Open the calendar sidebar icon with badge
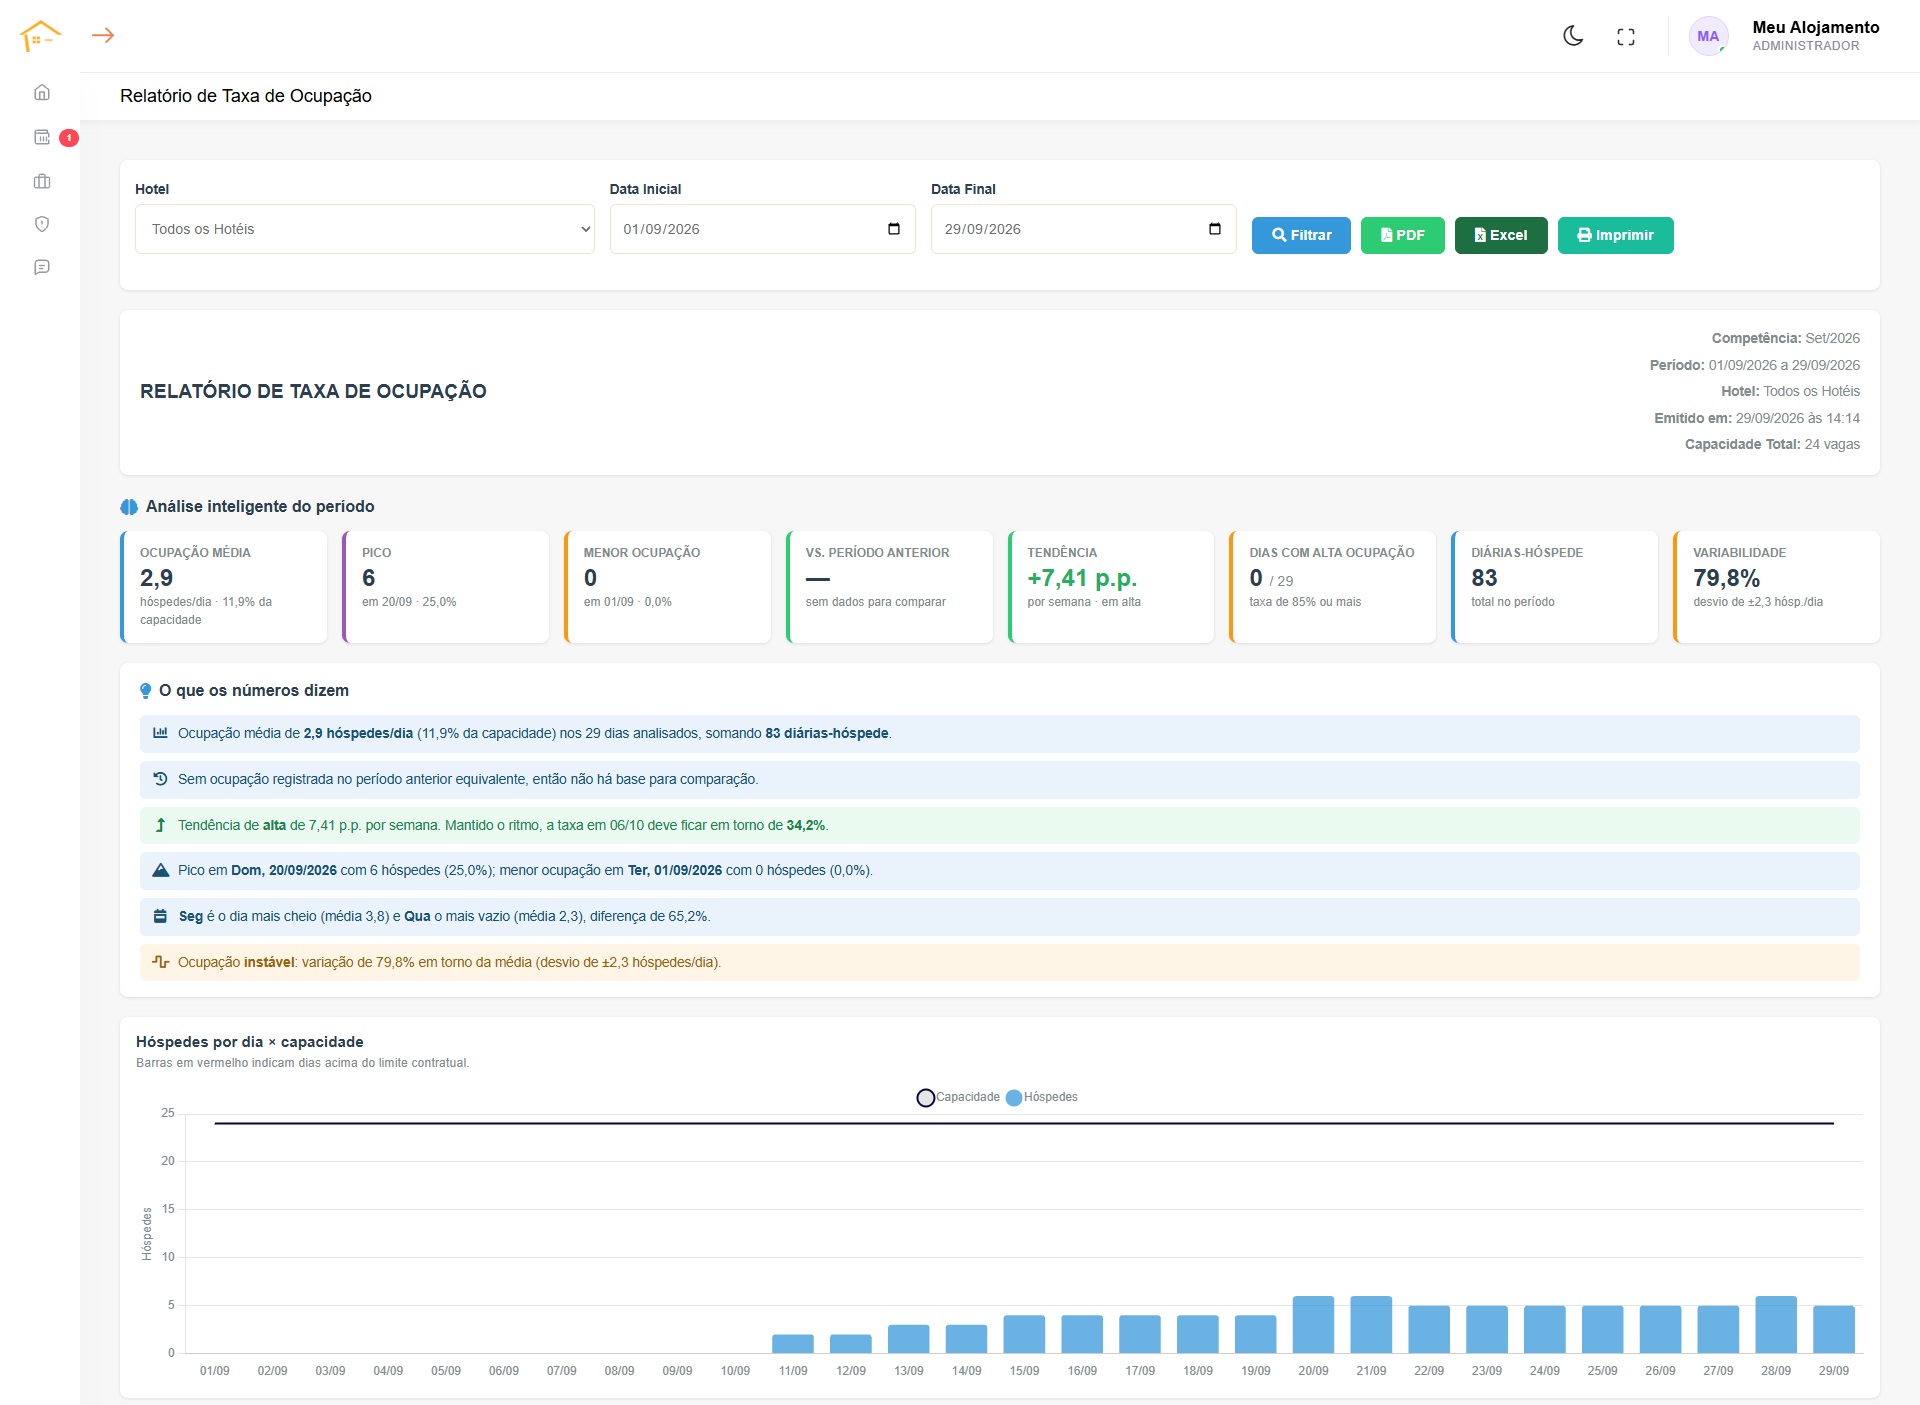The width and height of the screenshot is (1920, 1405). pyautogui.click(x=42, y=137)
